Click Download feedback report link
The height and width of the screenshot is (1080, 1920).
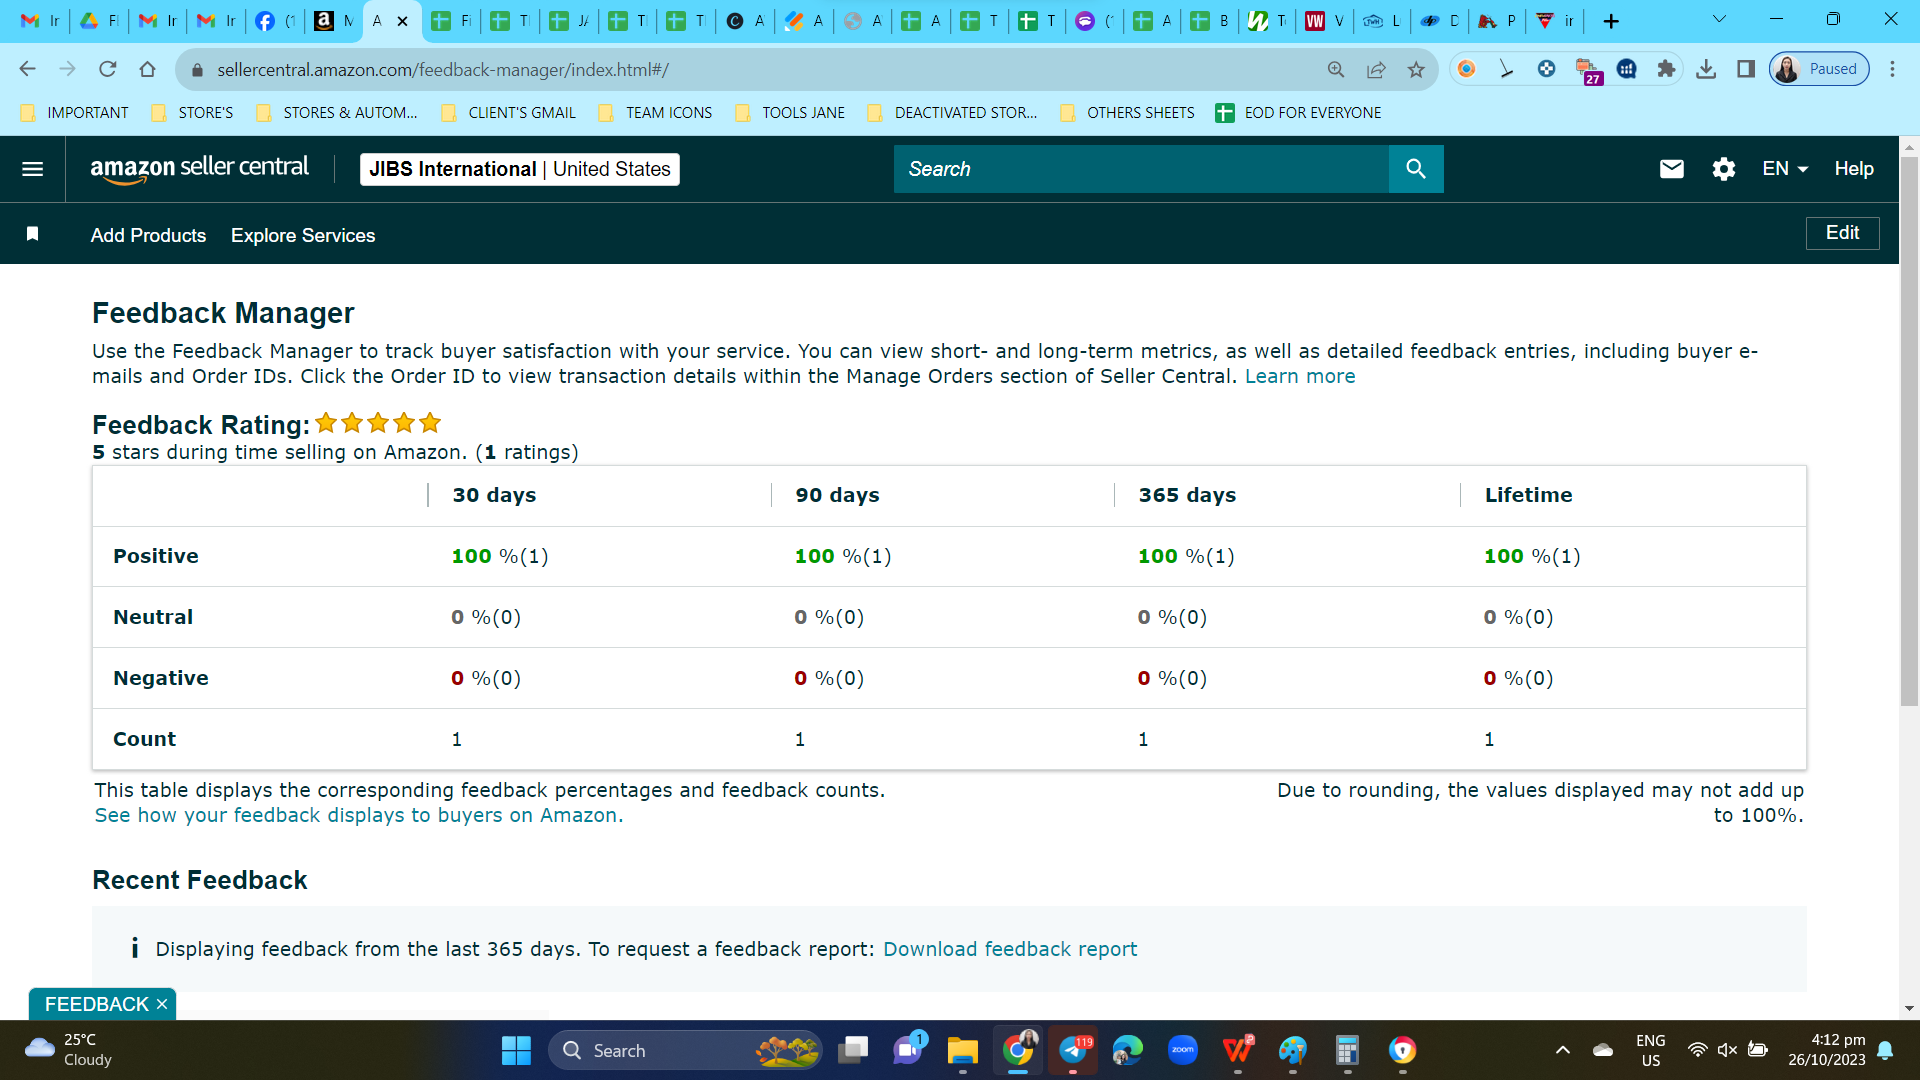tap(1010, 949)
